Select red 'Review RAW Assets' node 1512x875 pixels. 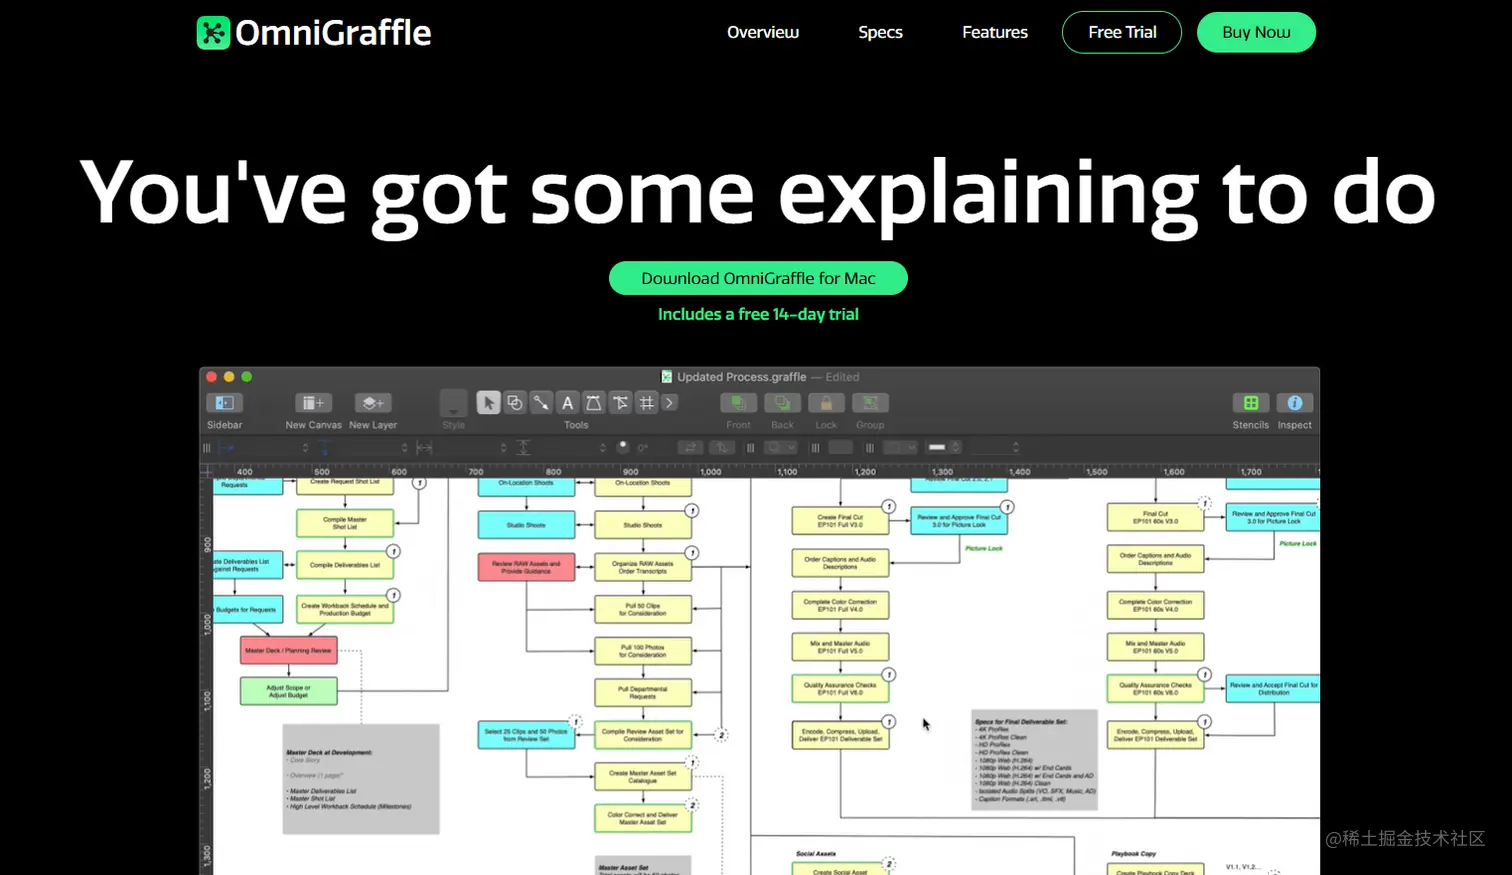click(526, 567)
